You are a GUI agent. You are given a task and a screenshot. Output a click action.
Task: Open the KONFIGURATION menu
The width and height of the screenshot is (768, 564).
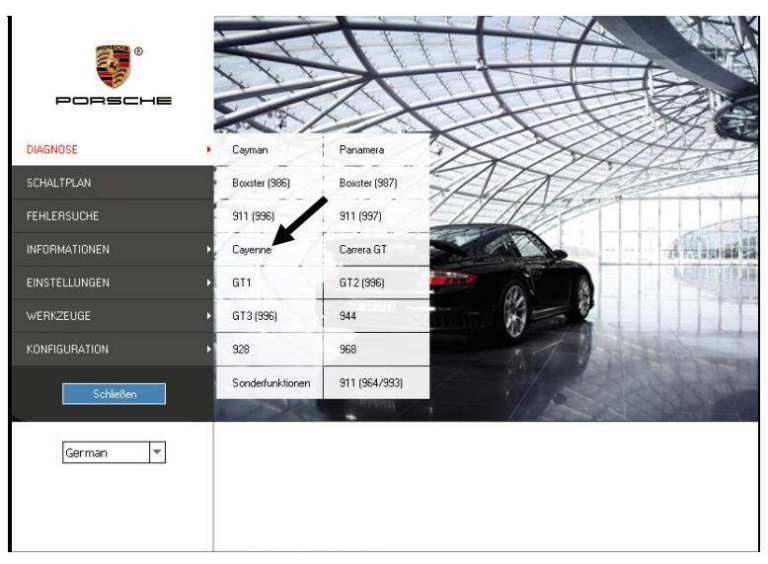point(113,349)
